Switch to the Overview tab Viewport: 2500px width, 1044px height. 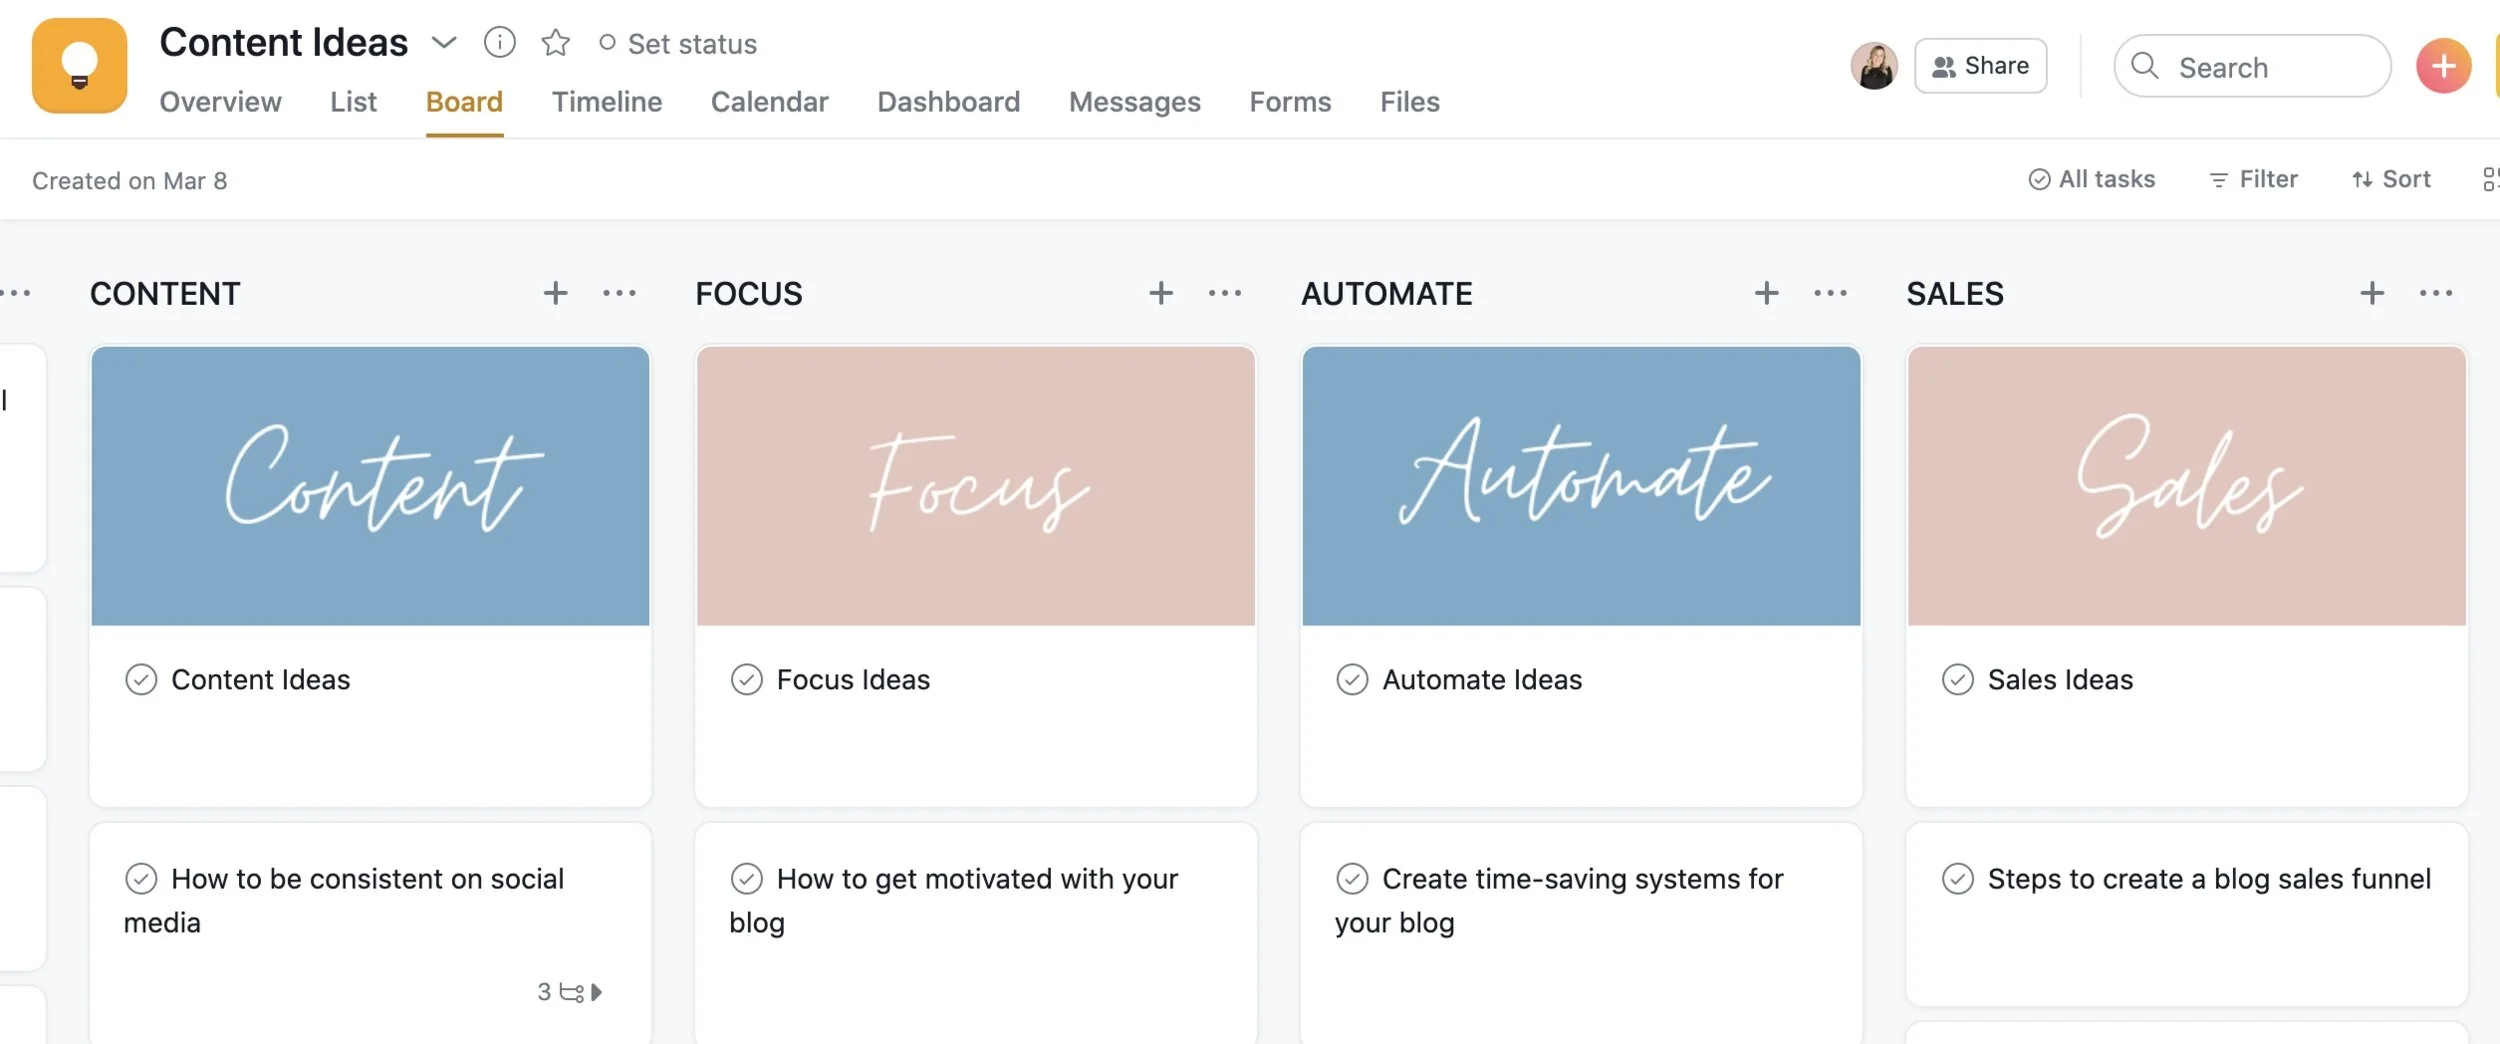(220, 102)
